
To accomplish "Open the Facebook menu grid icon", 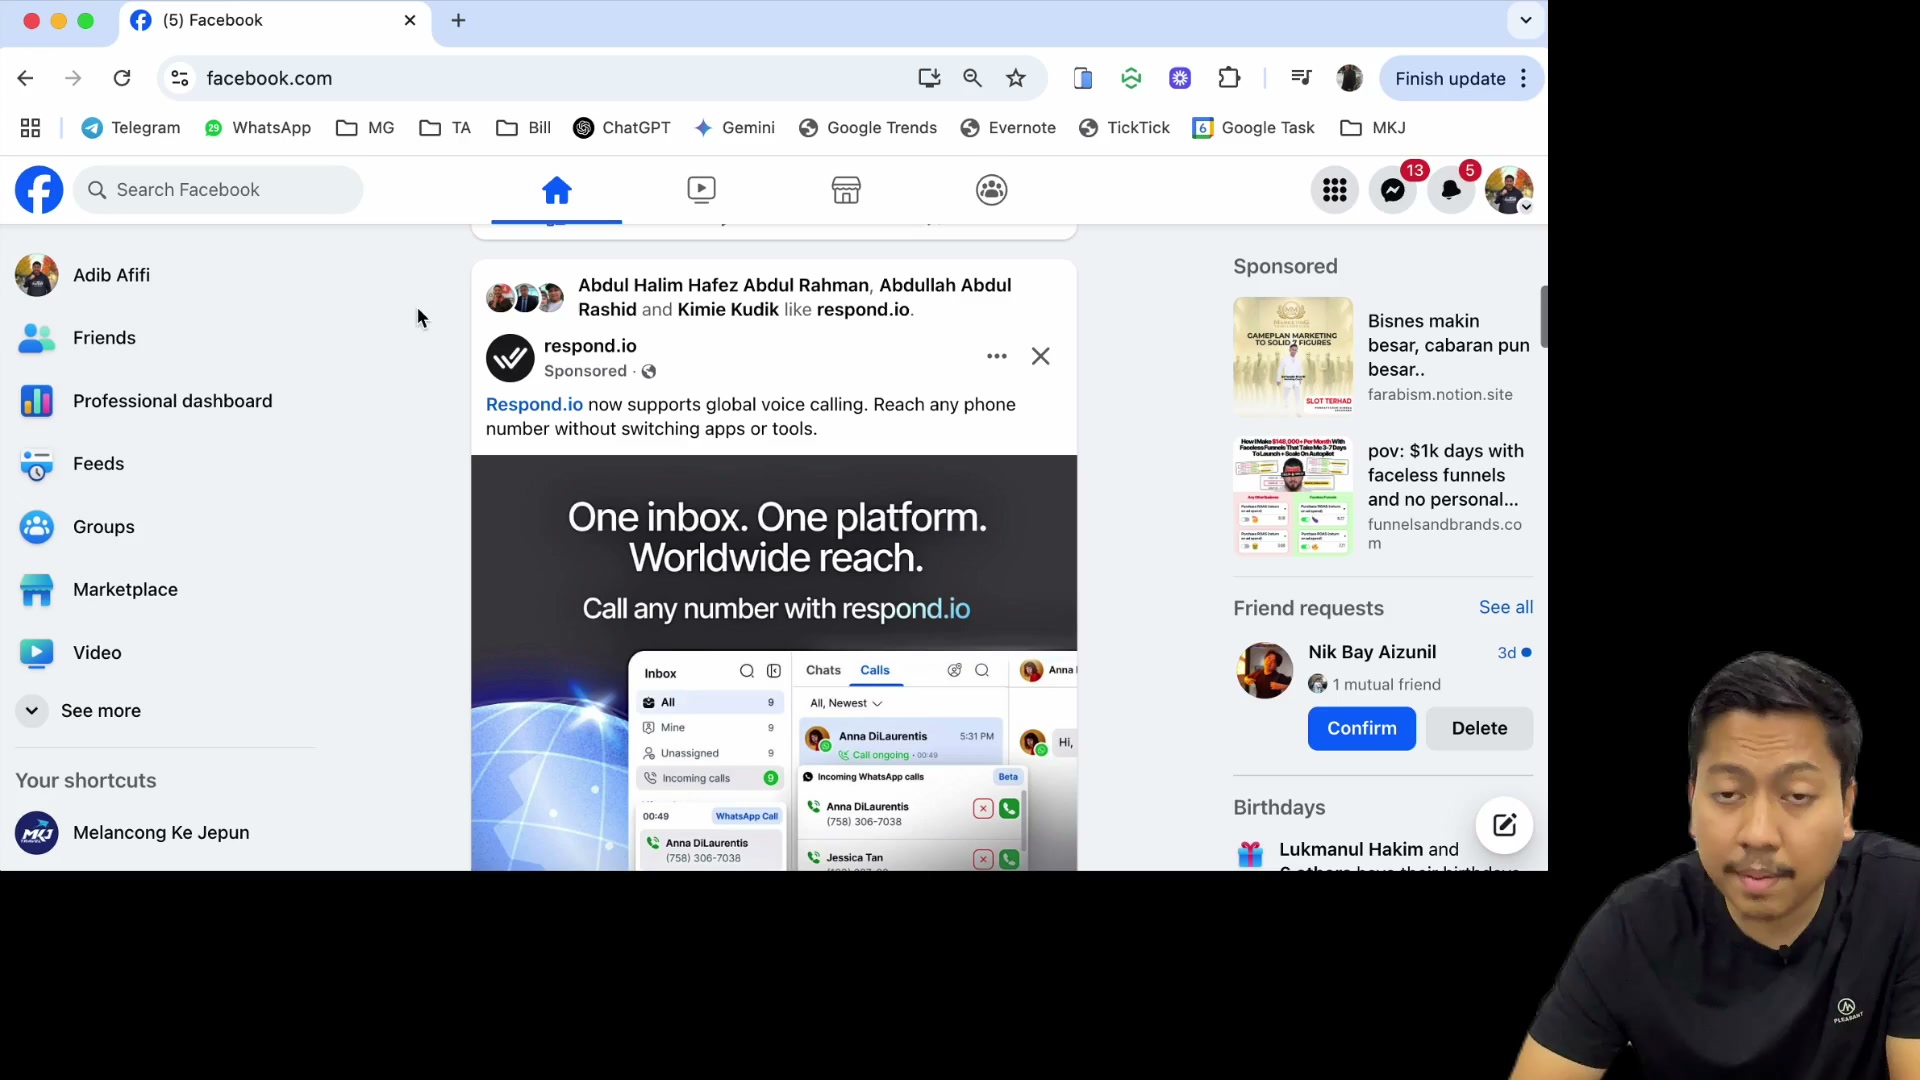I will pyautogui.click(x=1335, y=190).
